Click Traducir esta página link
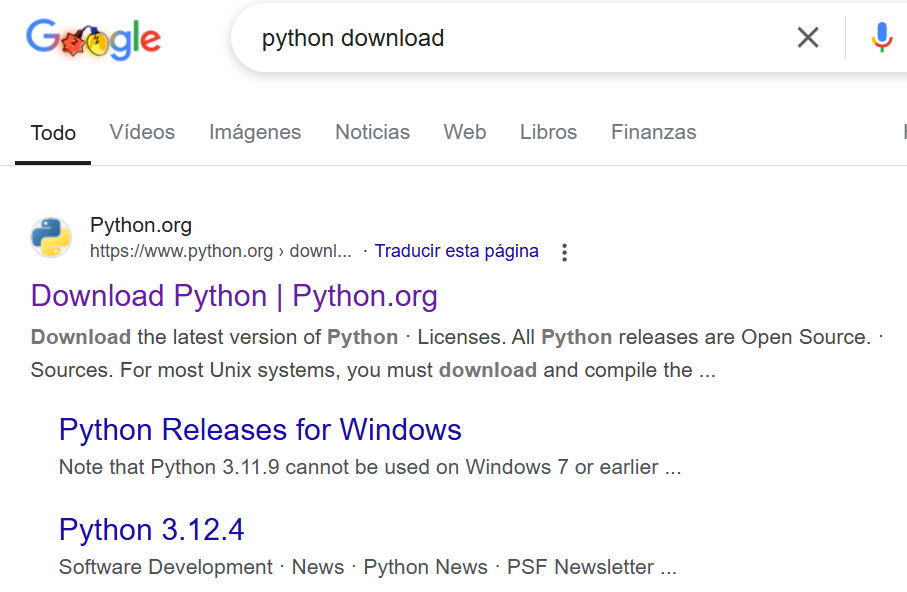Screen dimensions: 907x592 (456, 251)
